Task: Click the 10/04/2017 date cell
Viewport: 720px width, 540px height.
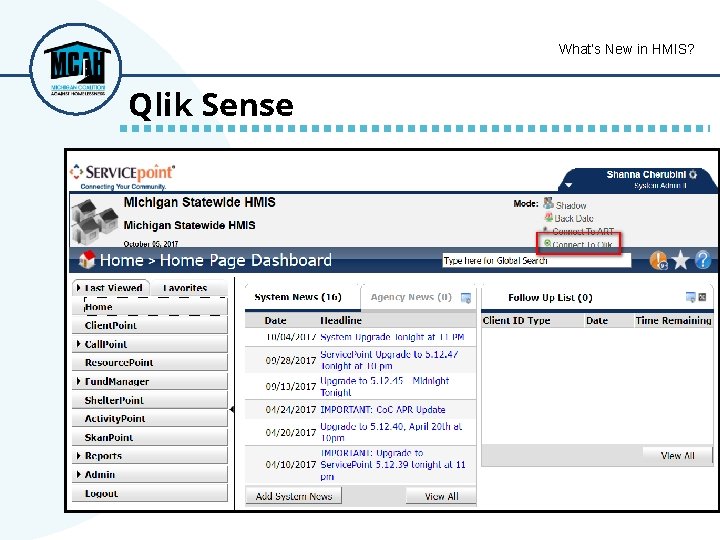Action: click(291, 337)
